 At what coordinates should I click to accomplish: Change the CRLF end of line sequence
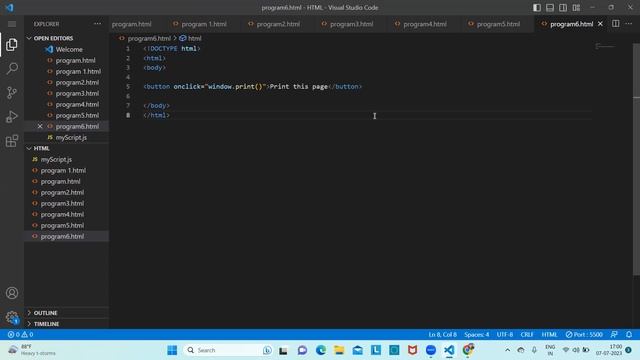point(527,334)
